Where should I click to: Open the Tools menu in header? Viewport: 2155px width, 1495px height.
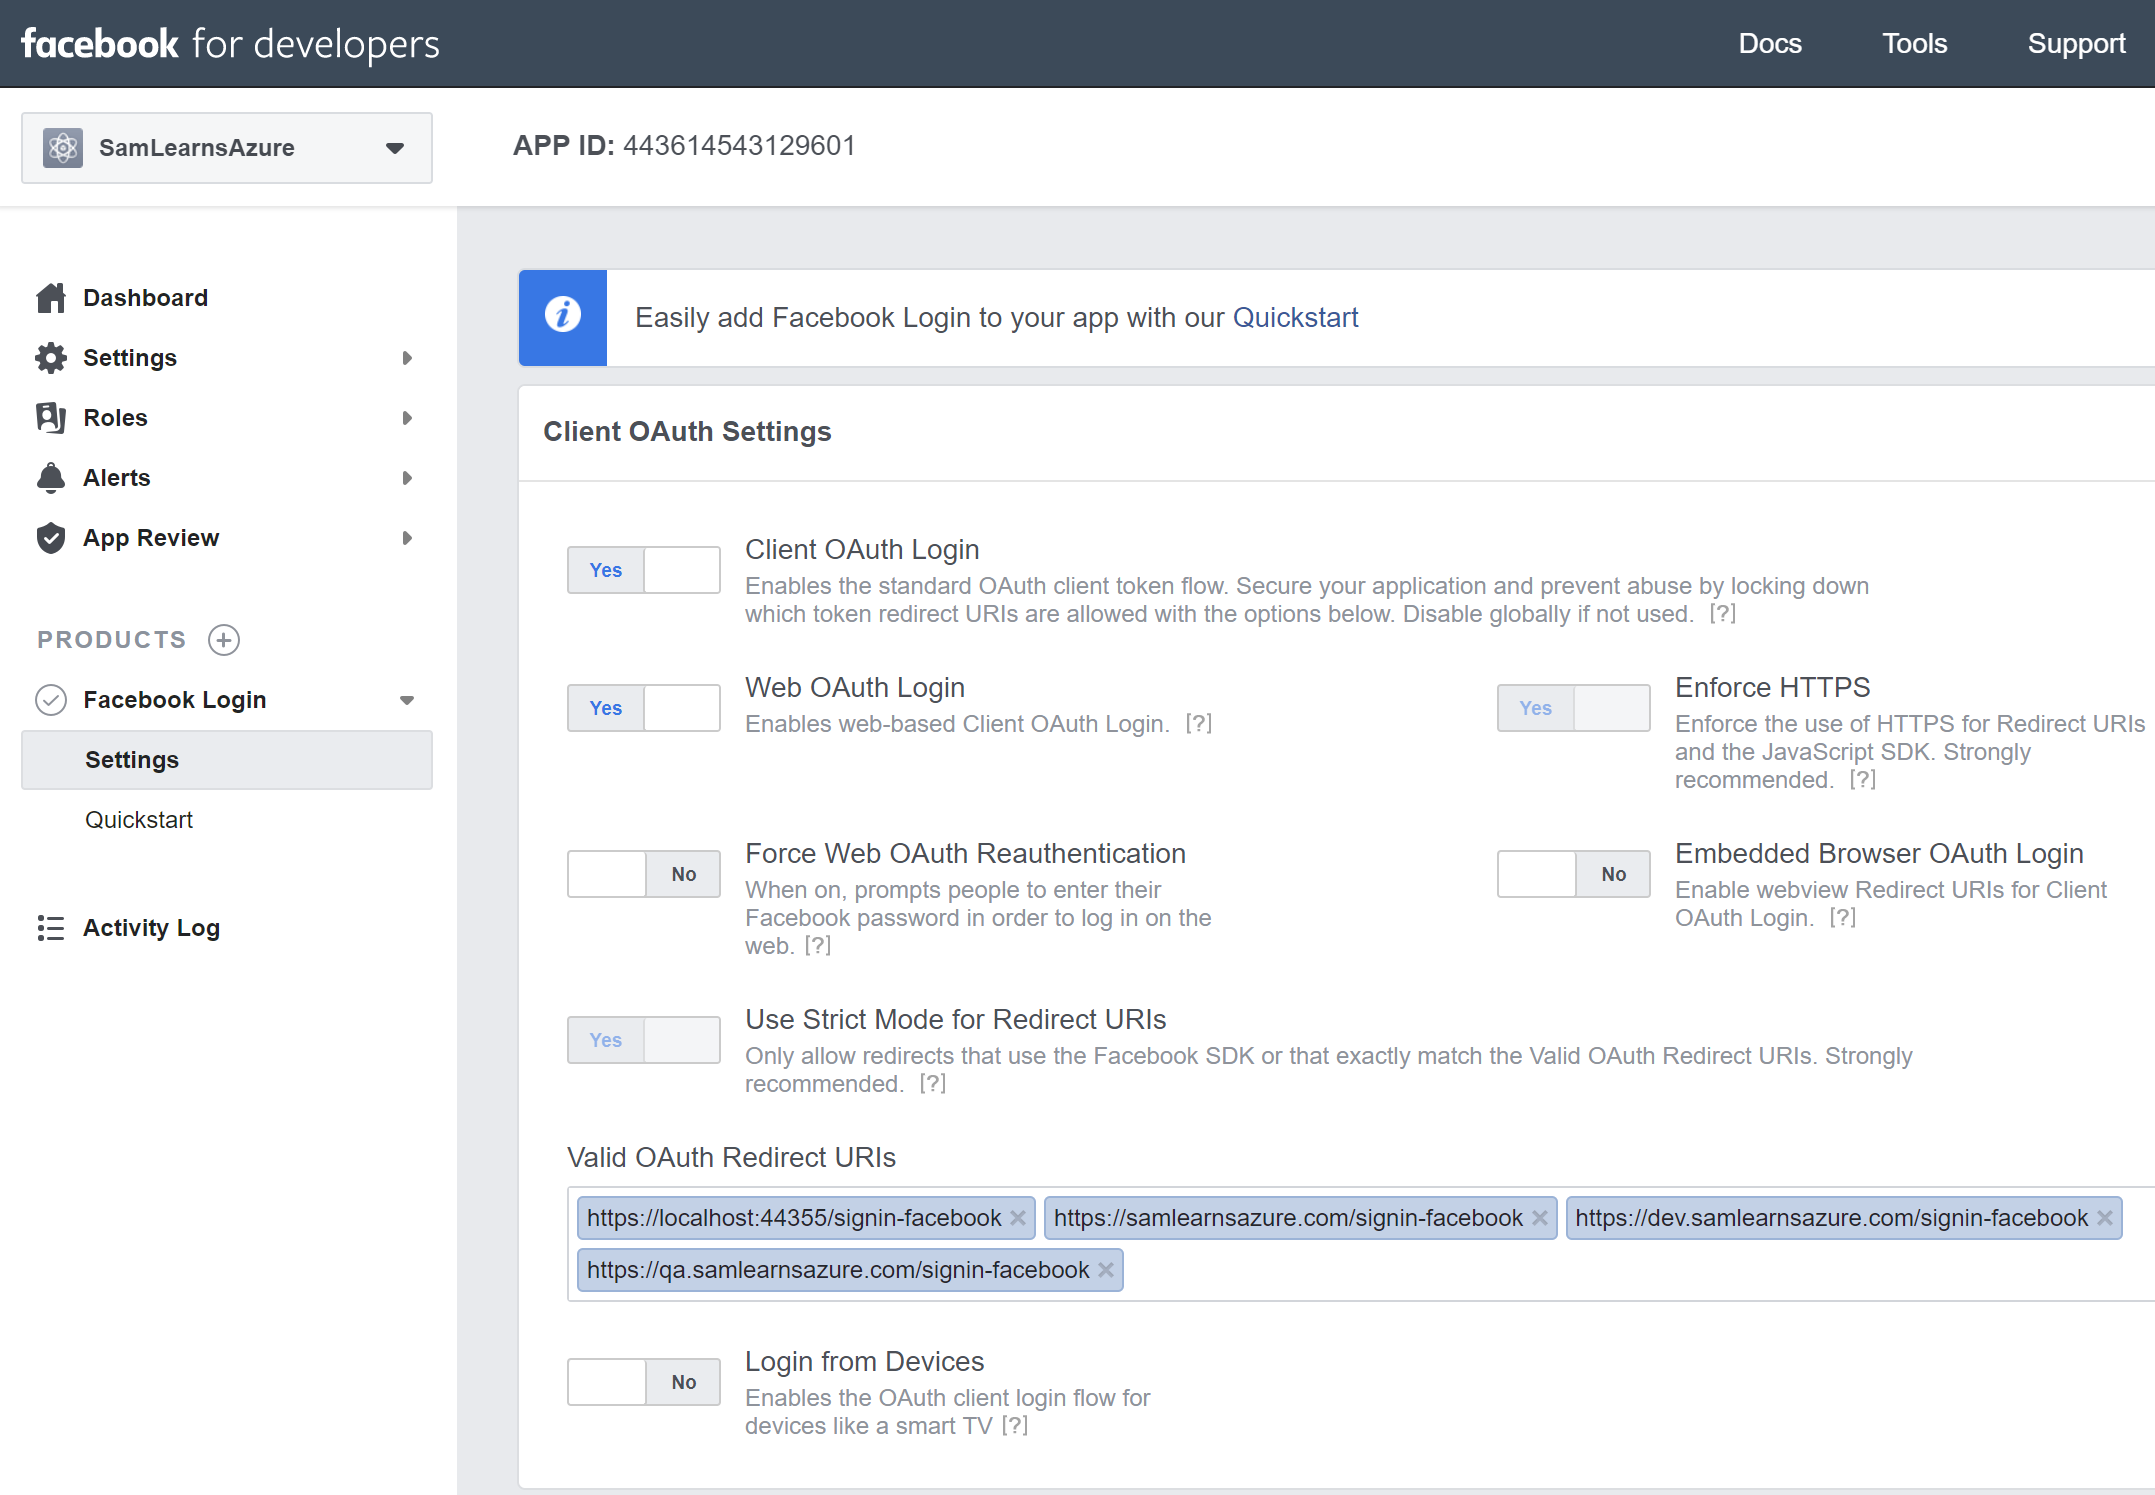pyautogui.click(x=1914, y=44)
